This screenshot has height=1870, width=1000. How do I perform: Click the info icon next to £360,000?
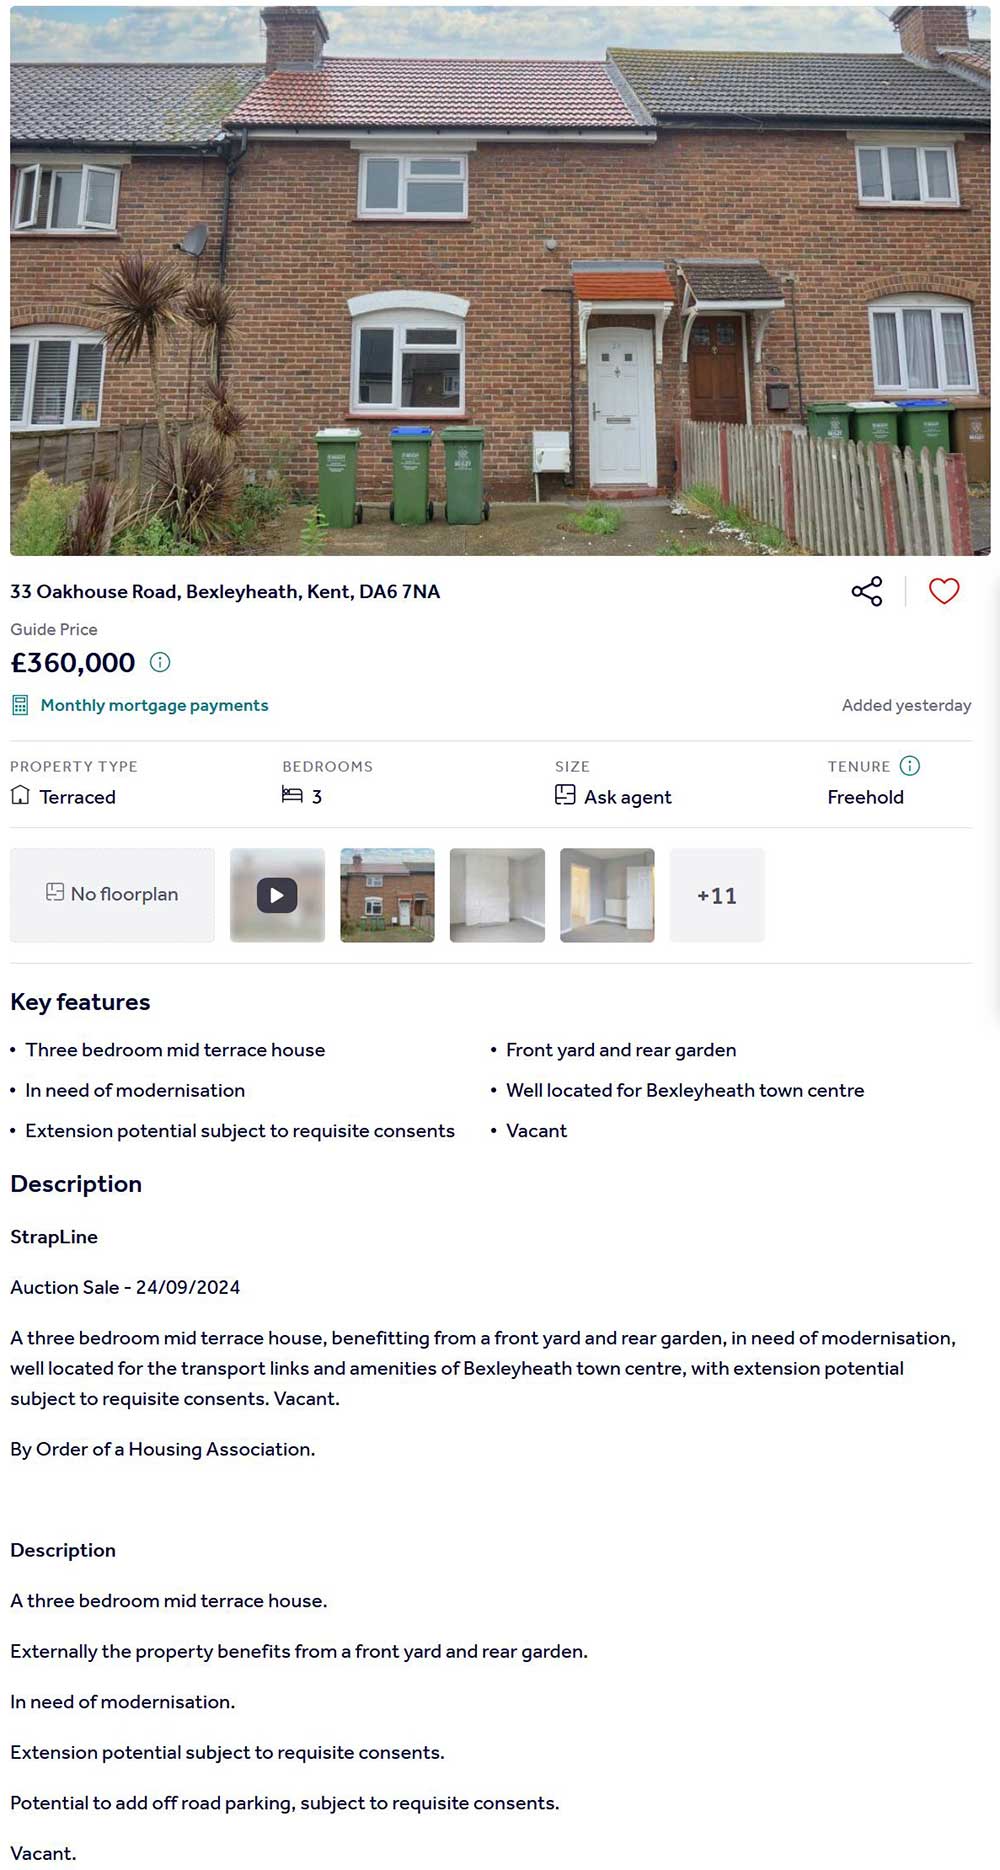tap(160, 662)
